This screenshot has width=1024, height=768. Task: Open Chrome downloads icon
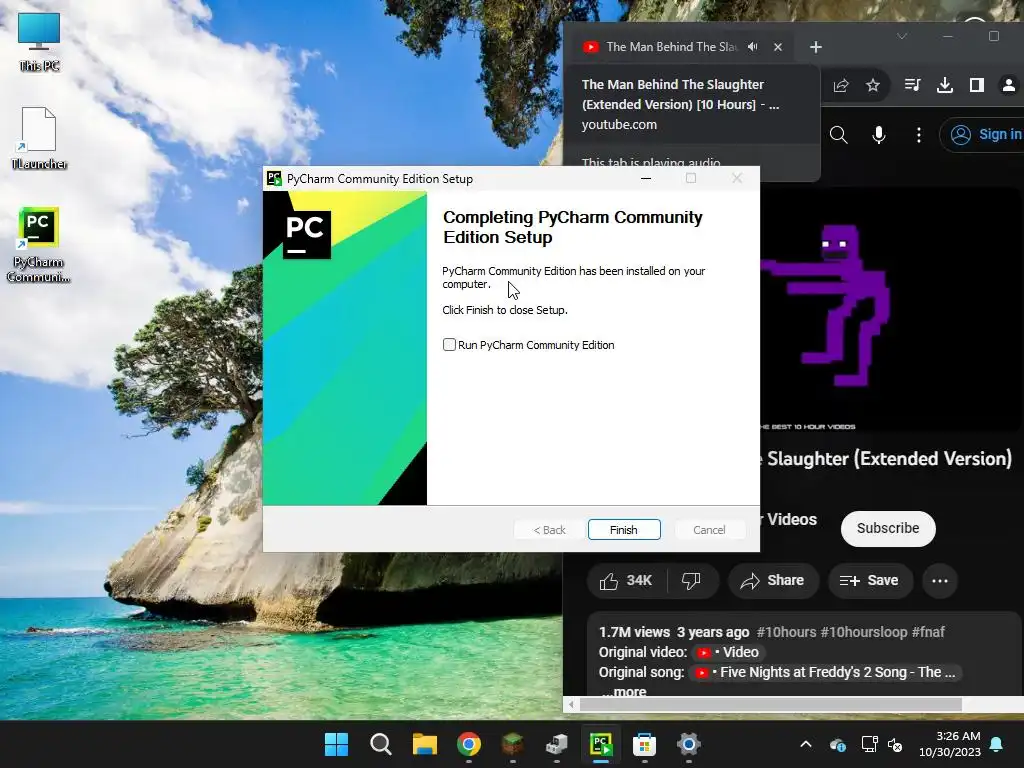(944, 85)
